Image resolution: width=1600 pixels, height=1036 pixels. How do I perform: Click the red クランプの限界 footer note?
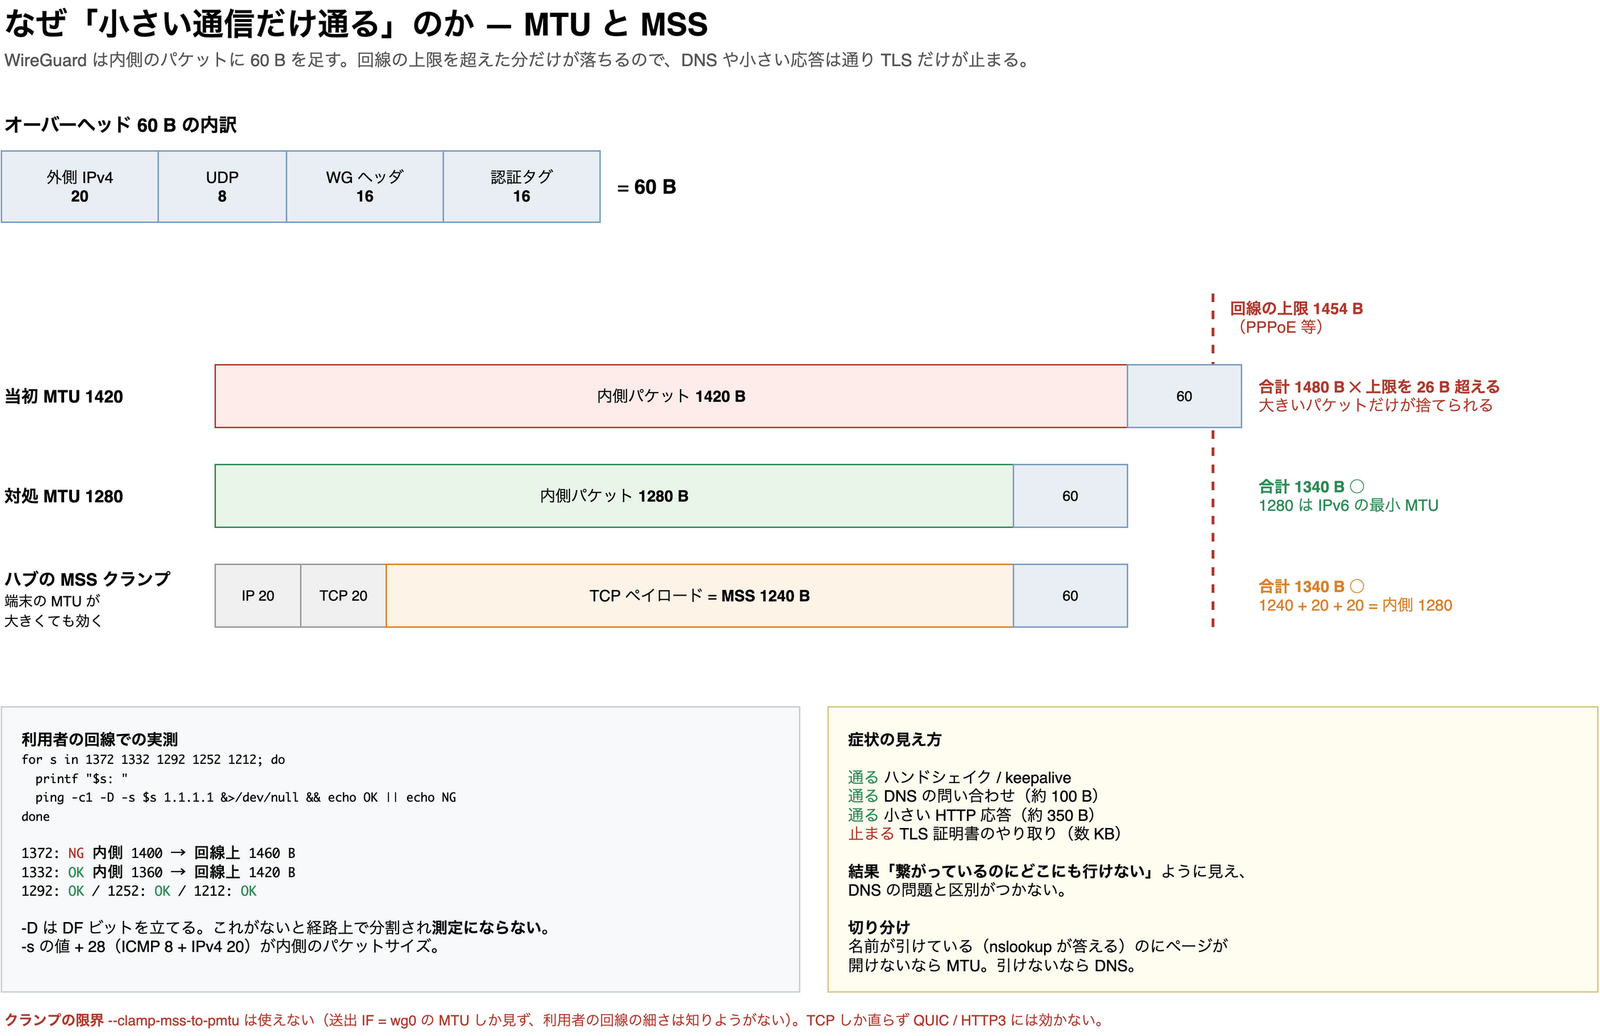(x=555, y=1021)
